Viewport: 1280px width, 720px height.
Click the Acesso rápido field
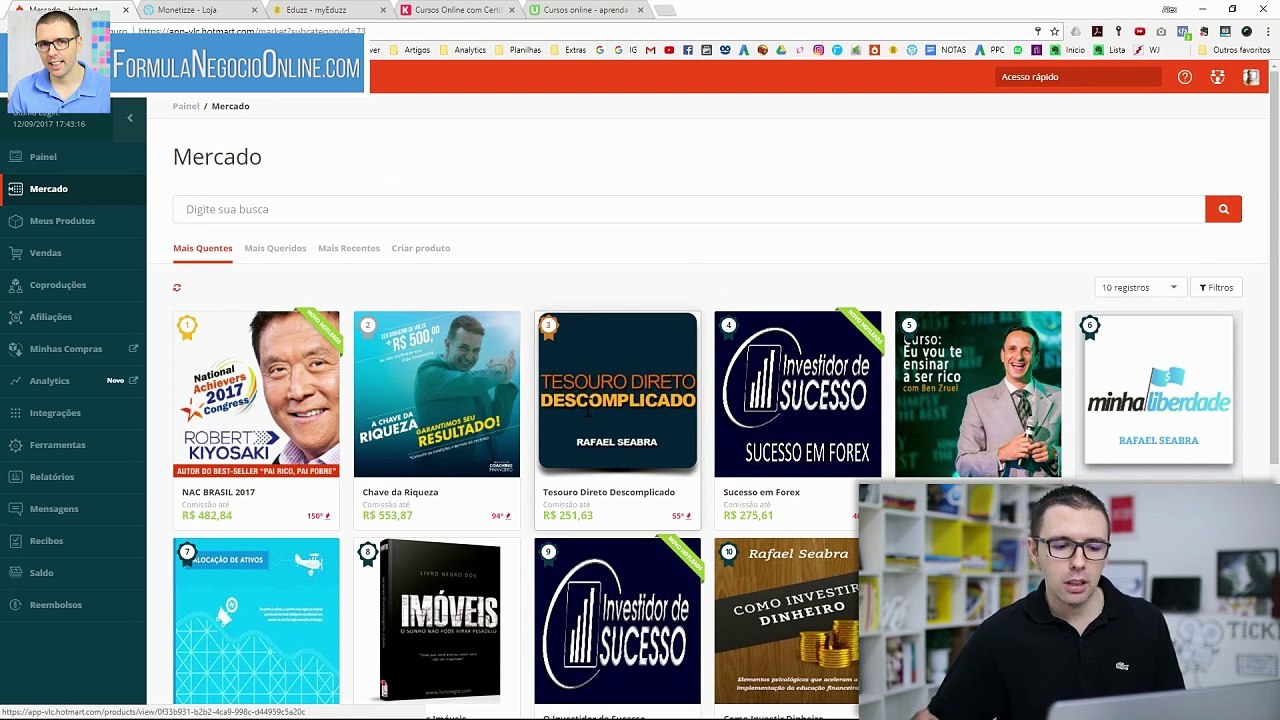[x=1078, y=77]
